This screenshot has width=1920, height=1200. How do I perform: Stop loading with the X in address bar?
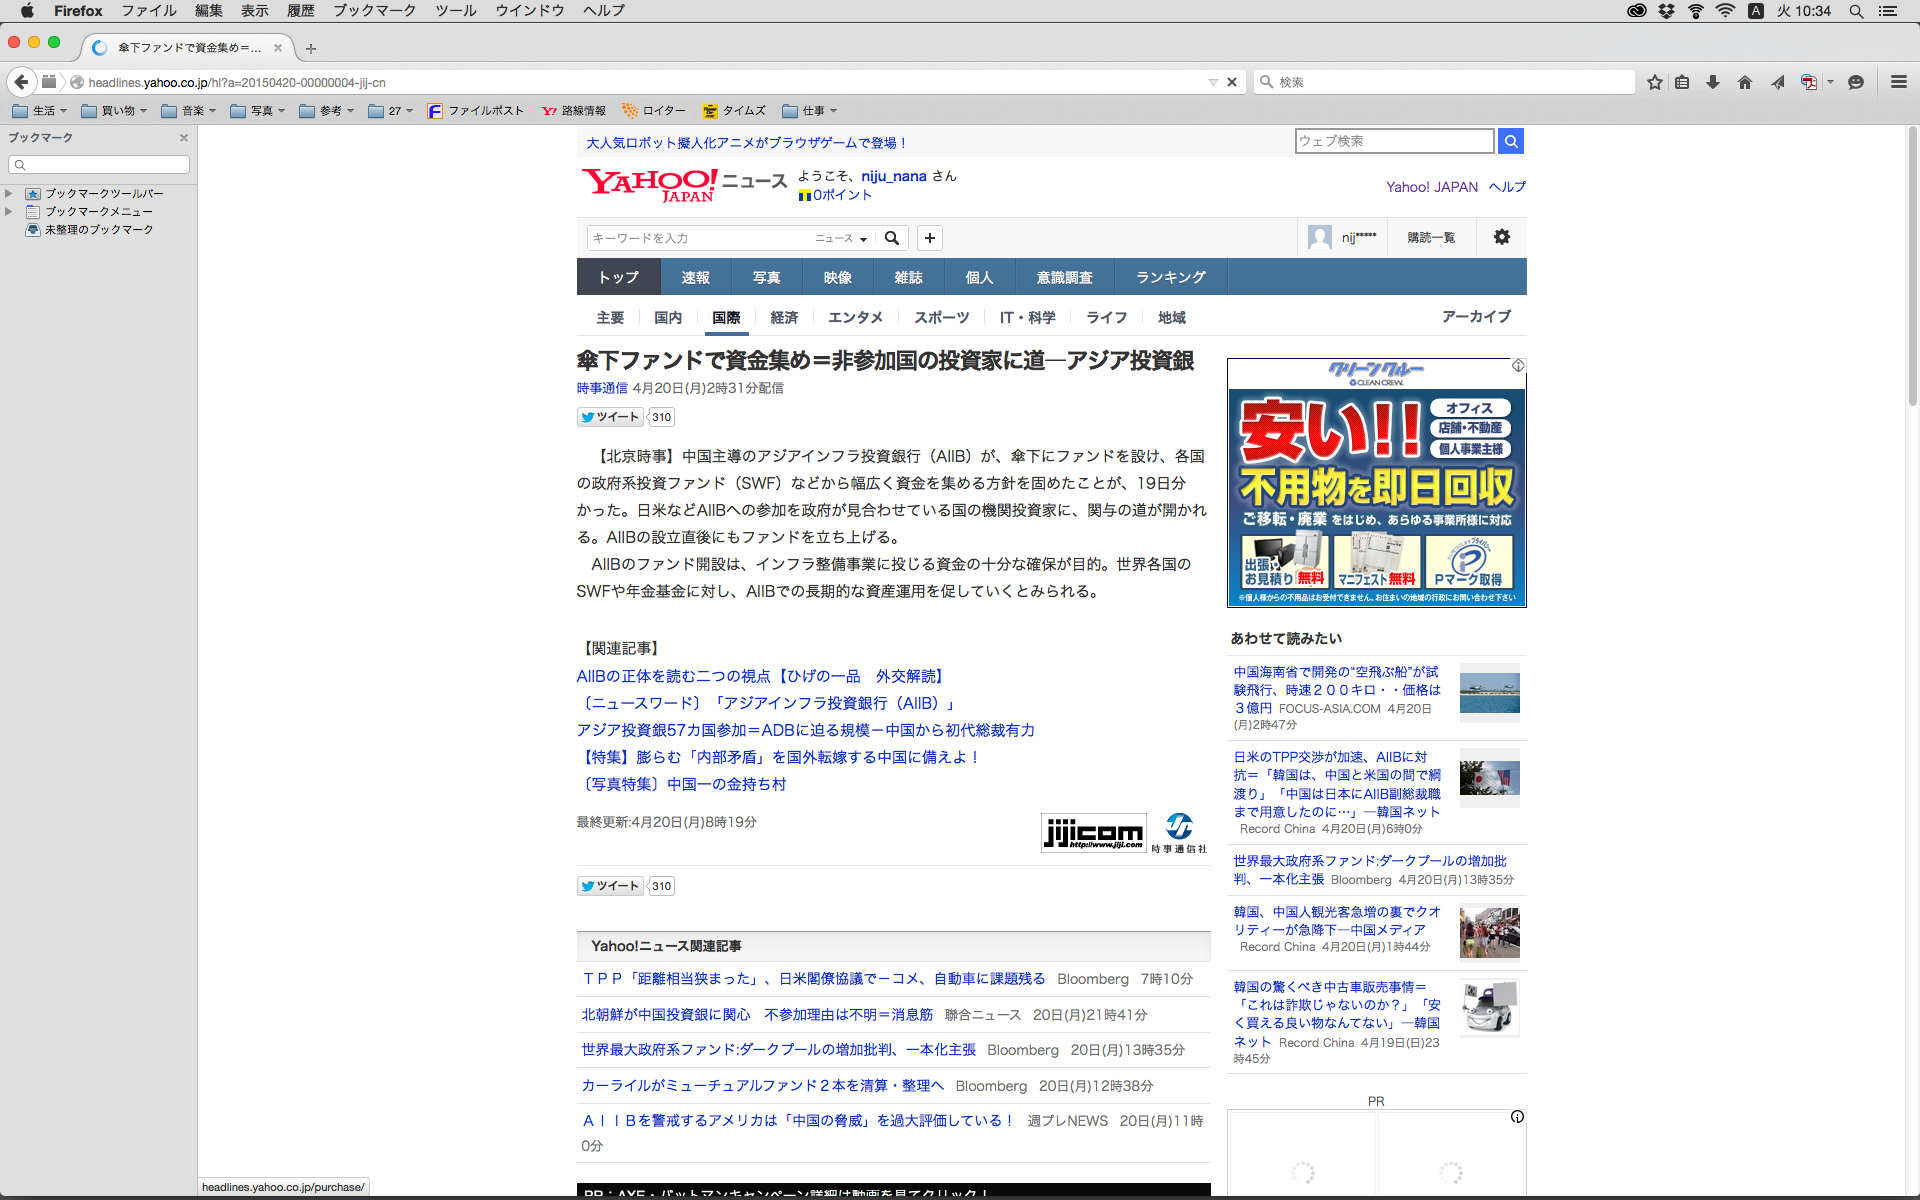click(1232, 82)
